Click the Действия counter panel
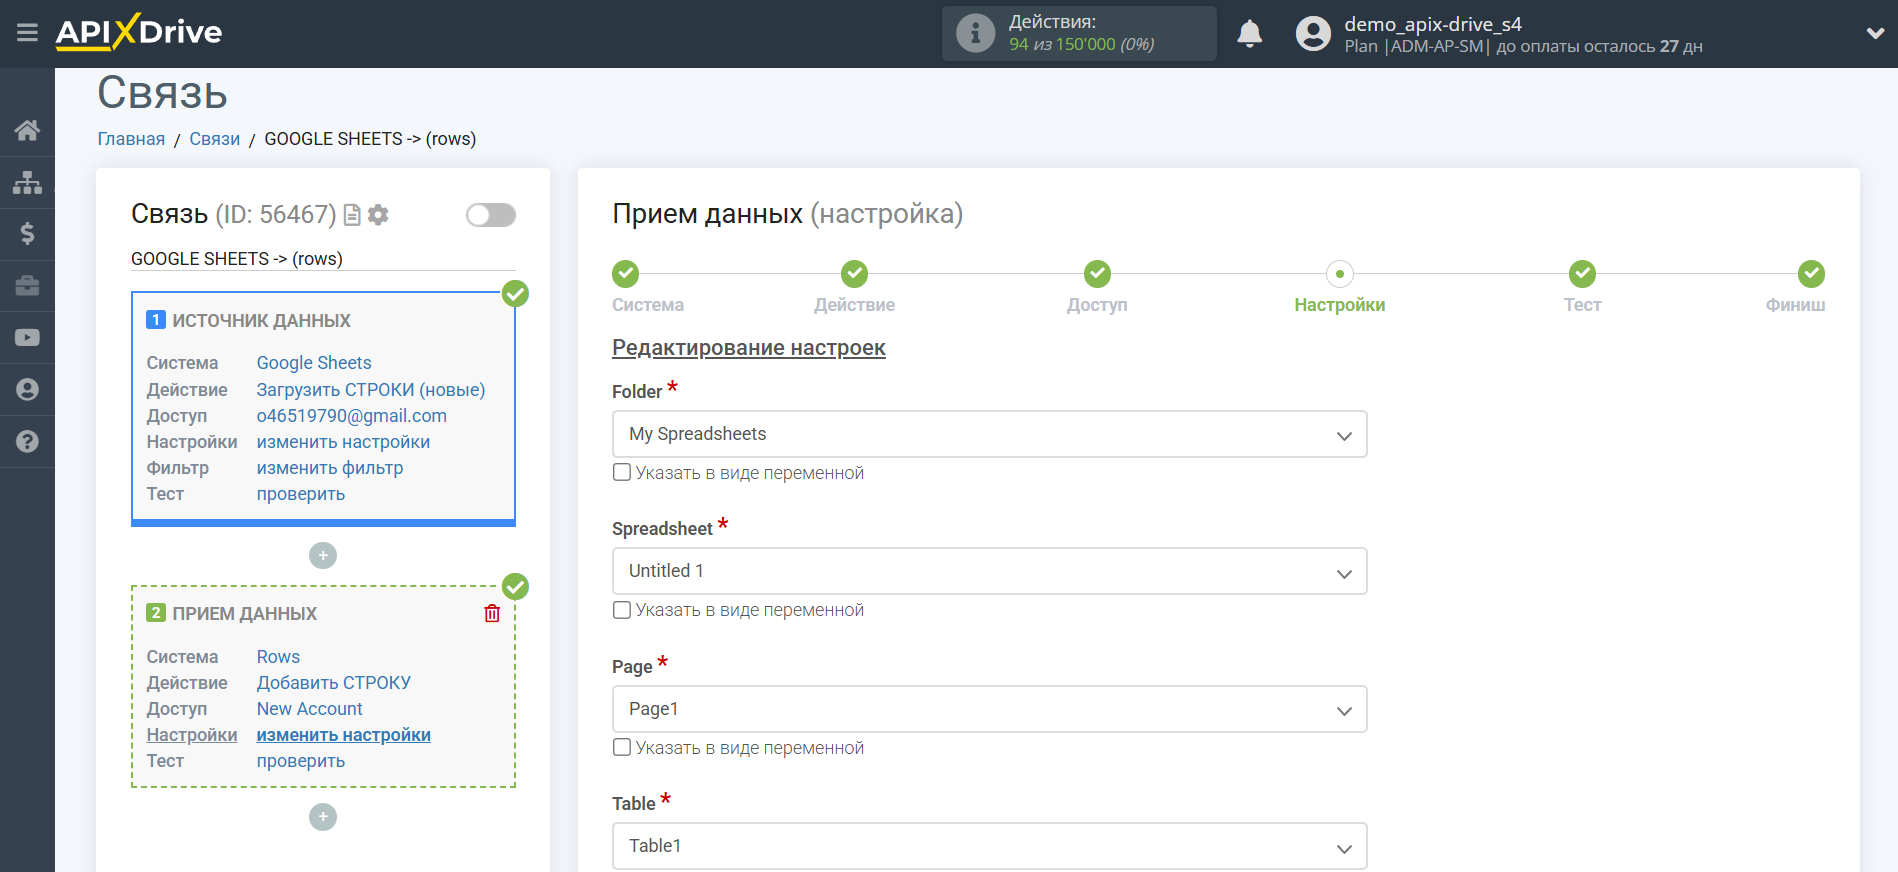The width and height of the screenshot is (1898, 872). (1079, 33)
